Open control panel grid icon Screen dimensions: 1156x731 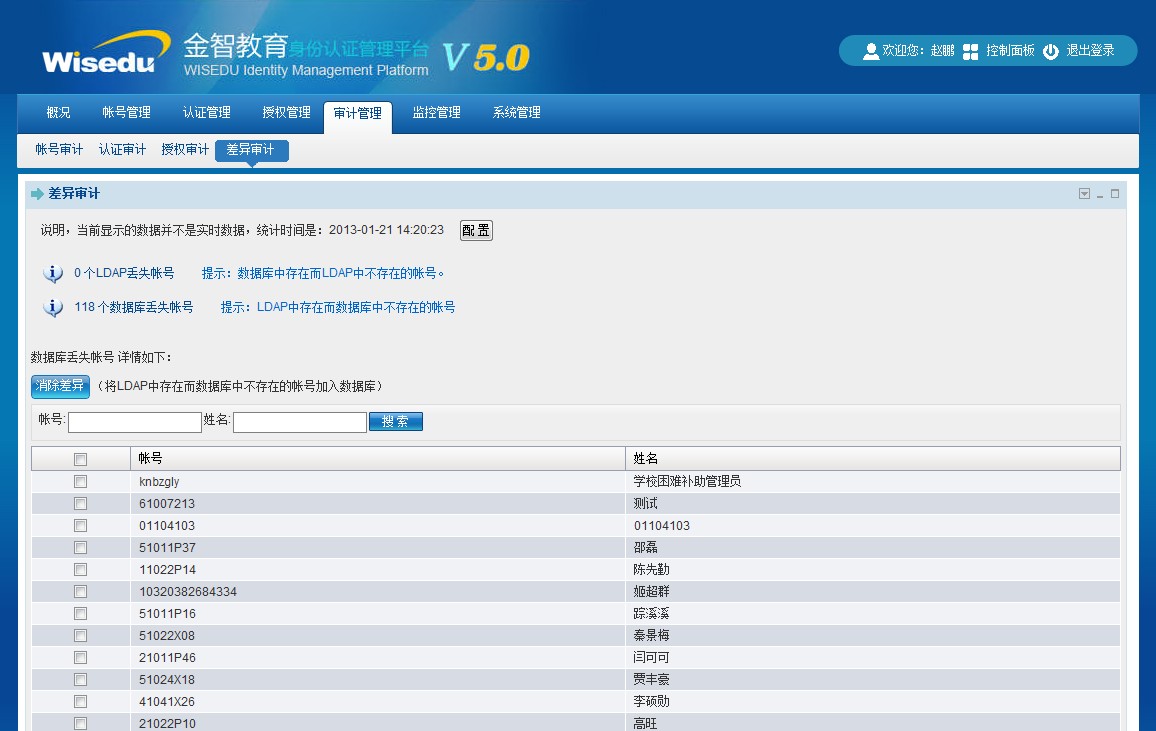click(x=970, y=51)
